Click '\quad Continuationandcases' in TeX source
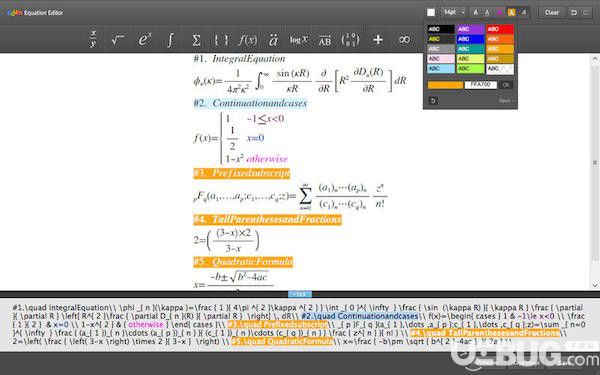This screenshot has height=375, width=600. 366,316
